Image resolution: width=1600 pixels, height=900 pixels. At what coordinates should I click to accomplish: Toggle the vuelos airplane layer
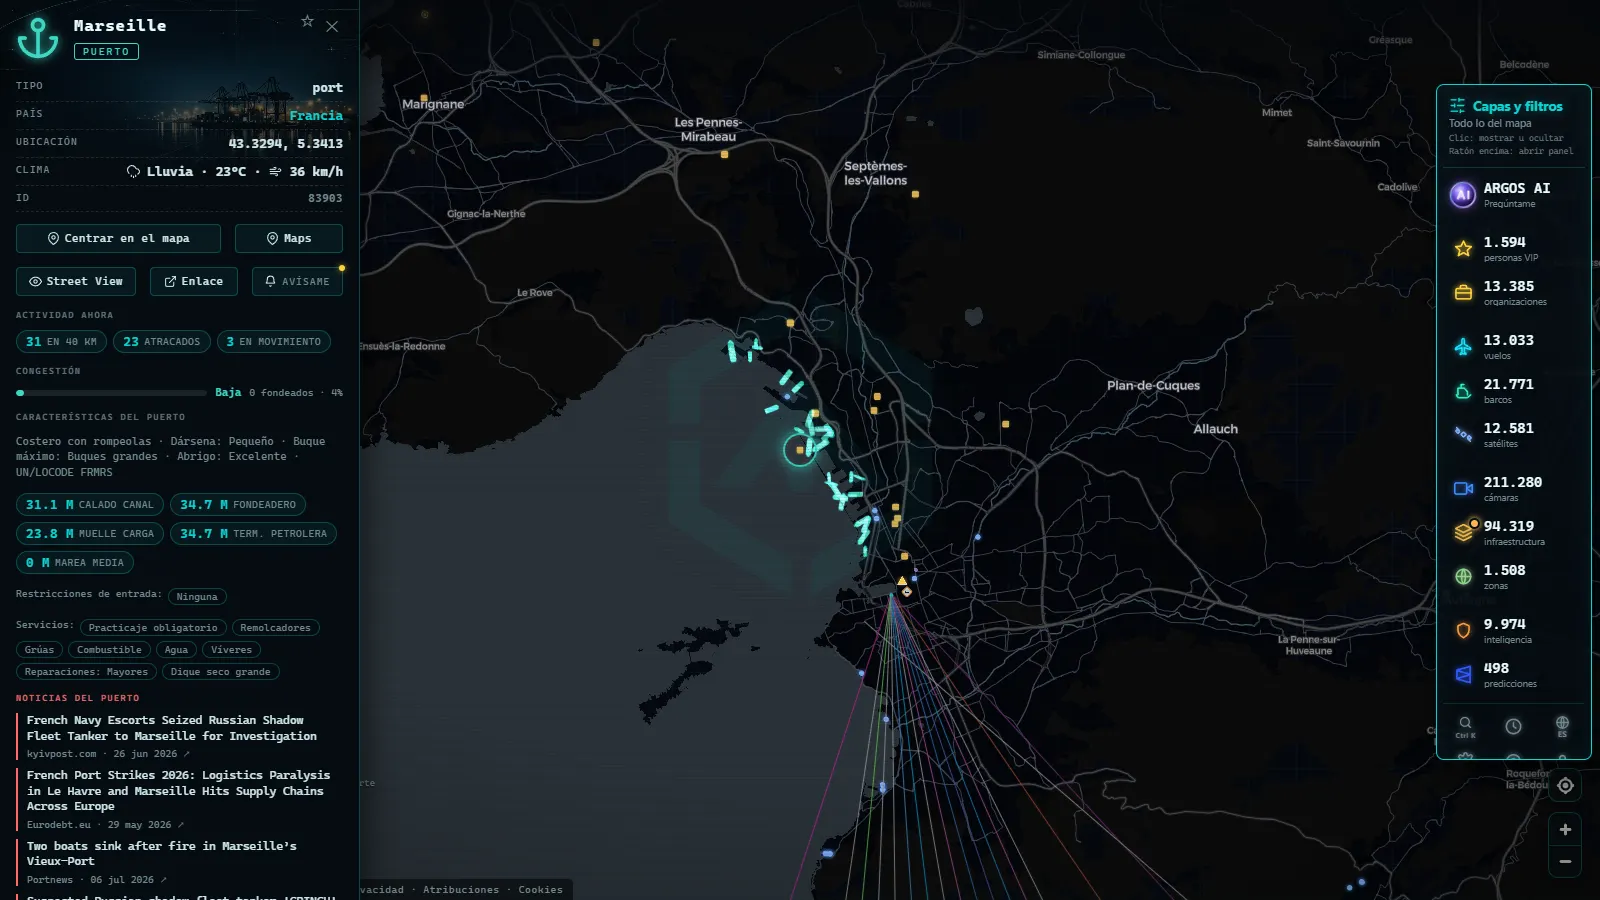pos(1463,346)
